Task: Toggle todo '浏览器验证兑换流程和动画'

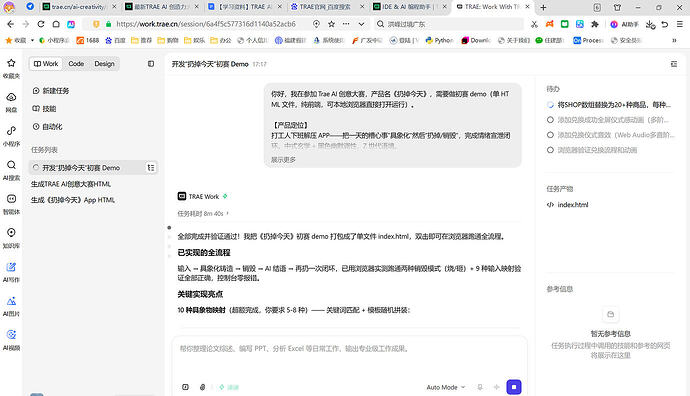Action: point(550,150)
